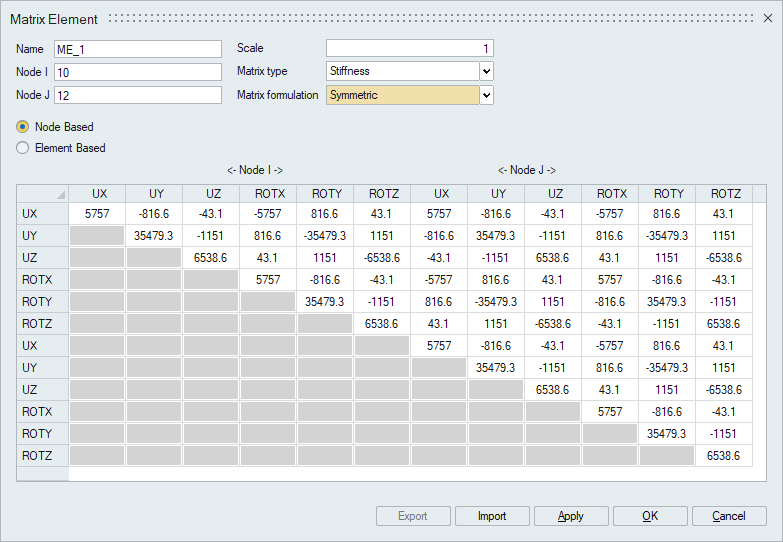Select the first UY row header
783x542 pixels.
[43, 236]
